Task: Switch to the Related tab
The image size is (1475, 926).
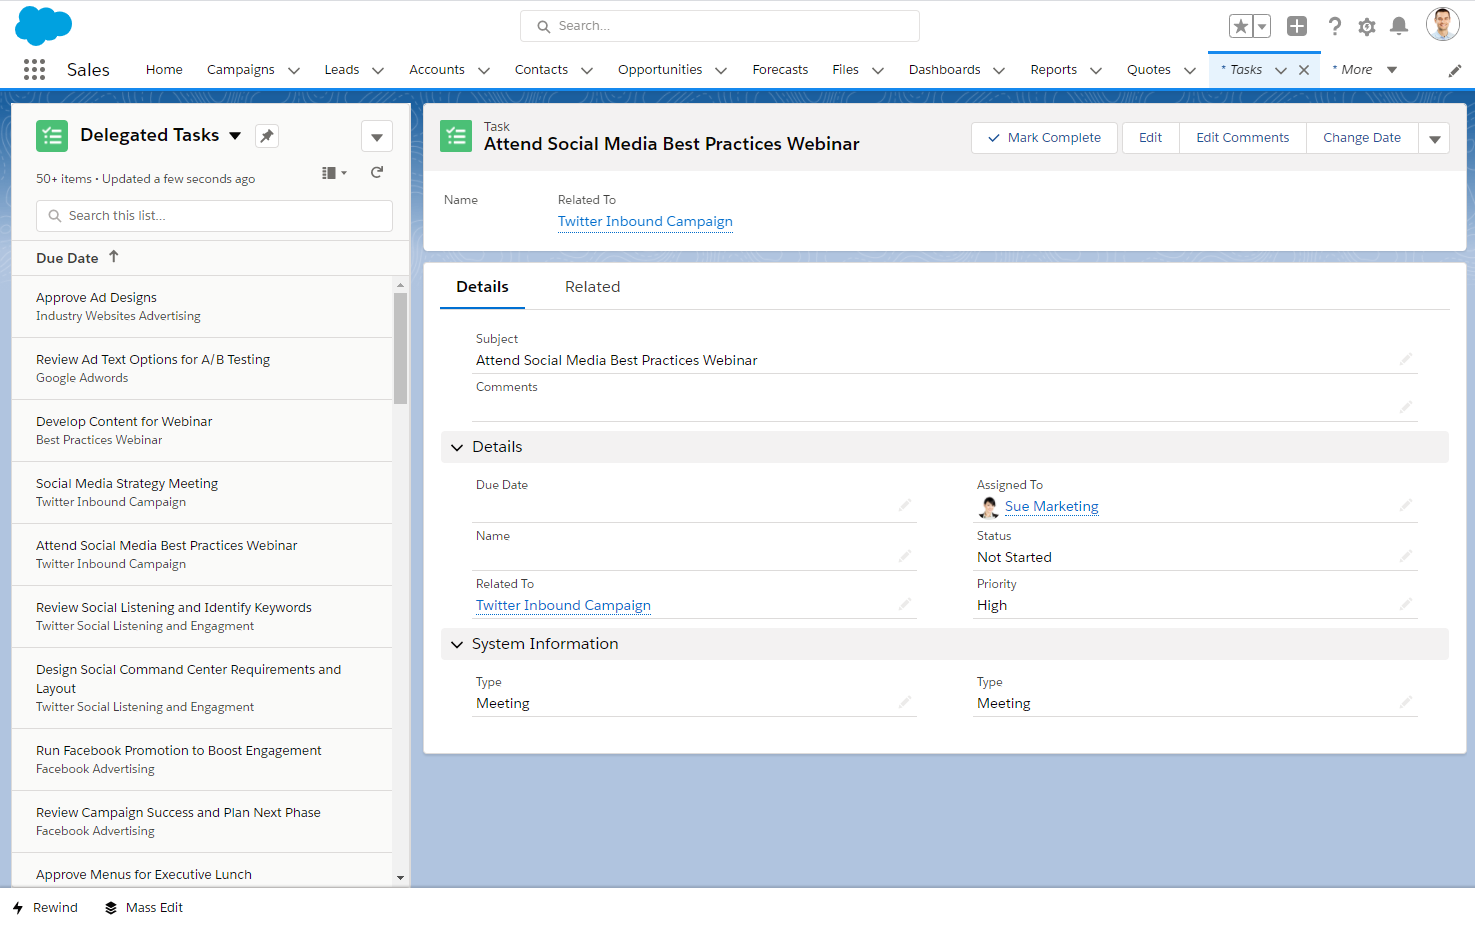Action: (592, 286)
